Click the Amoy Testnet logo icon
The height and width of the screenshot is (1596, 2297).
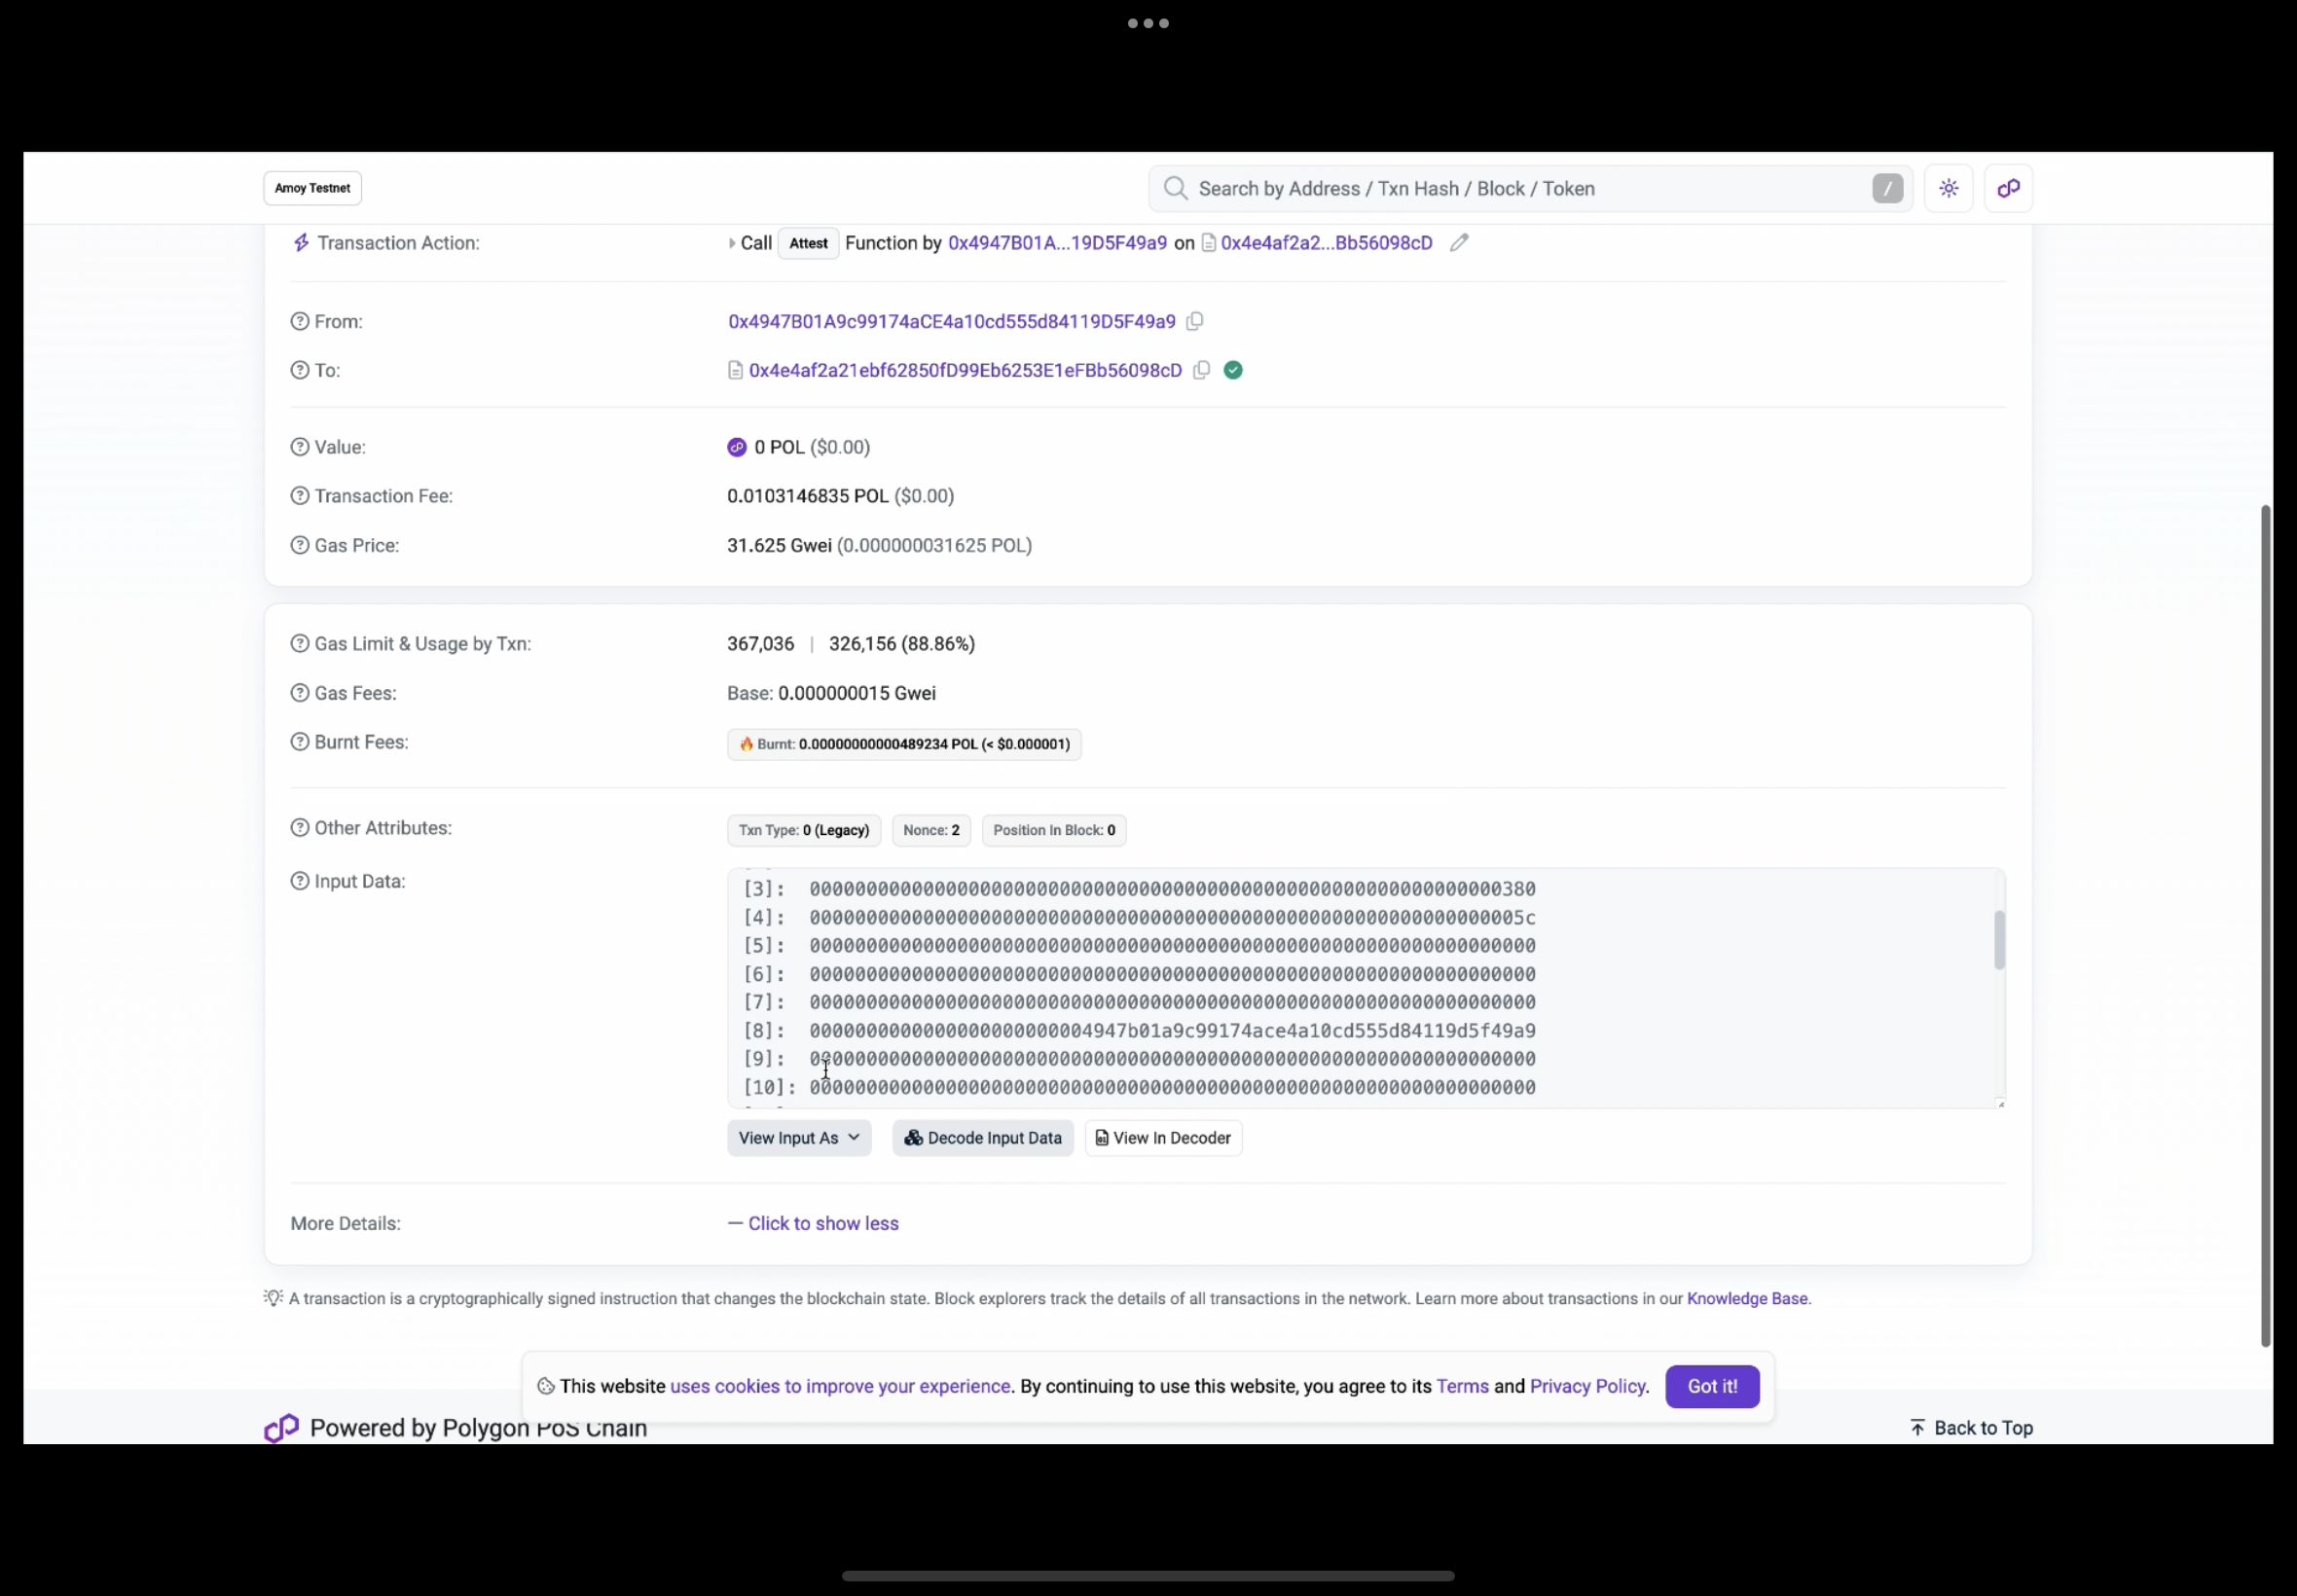click(x=312, y=187)
